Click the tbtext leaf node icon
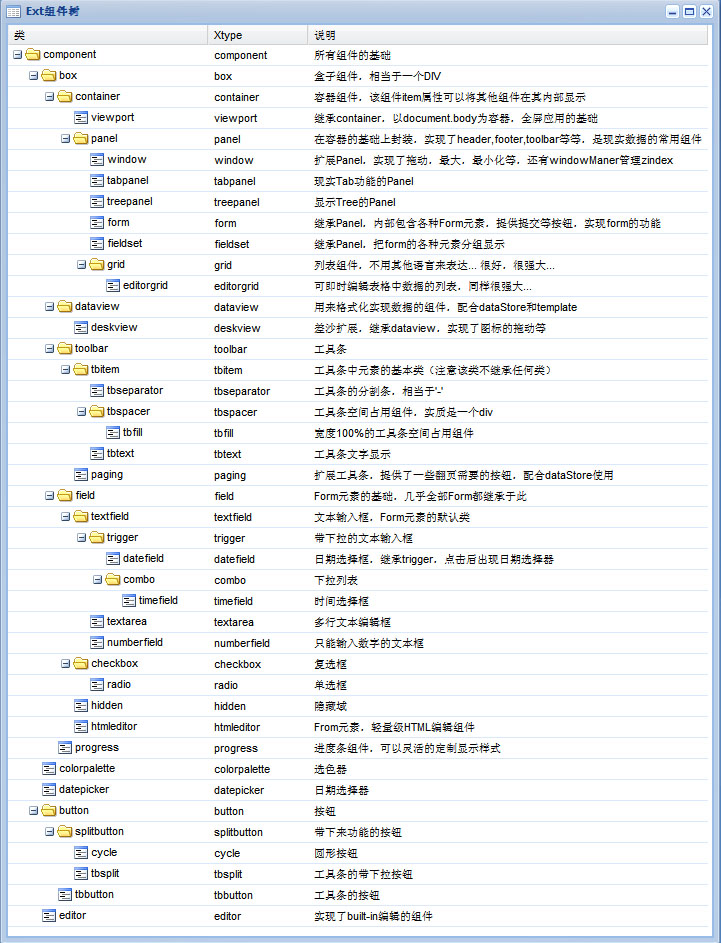 [97, 454]
